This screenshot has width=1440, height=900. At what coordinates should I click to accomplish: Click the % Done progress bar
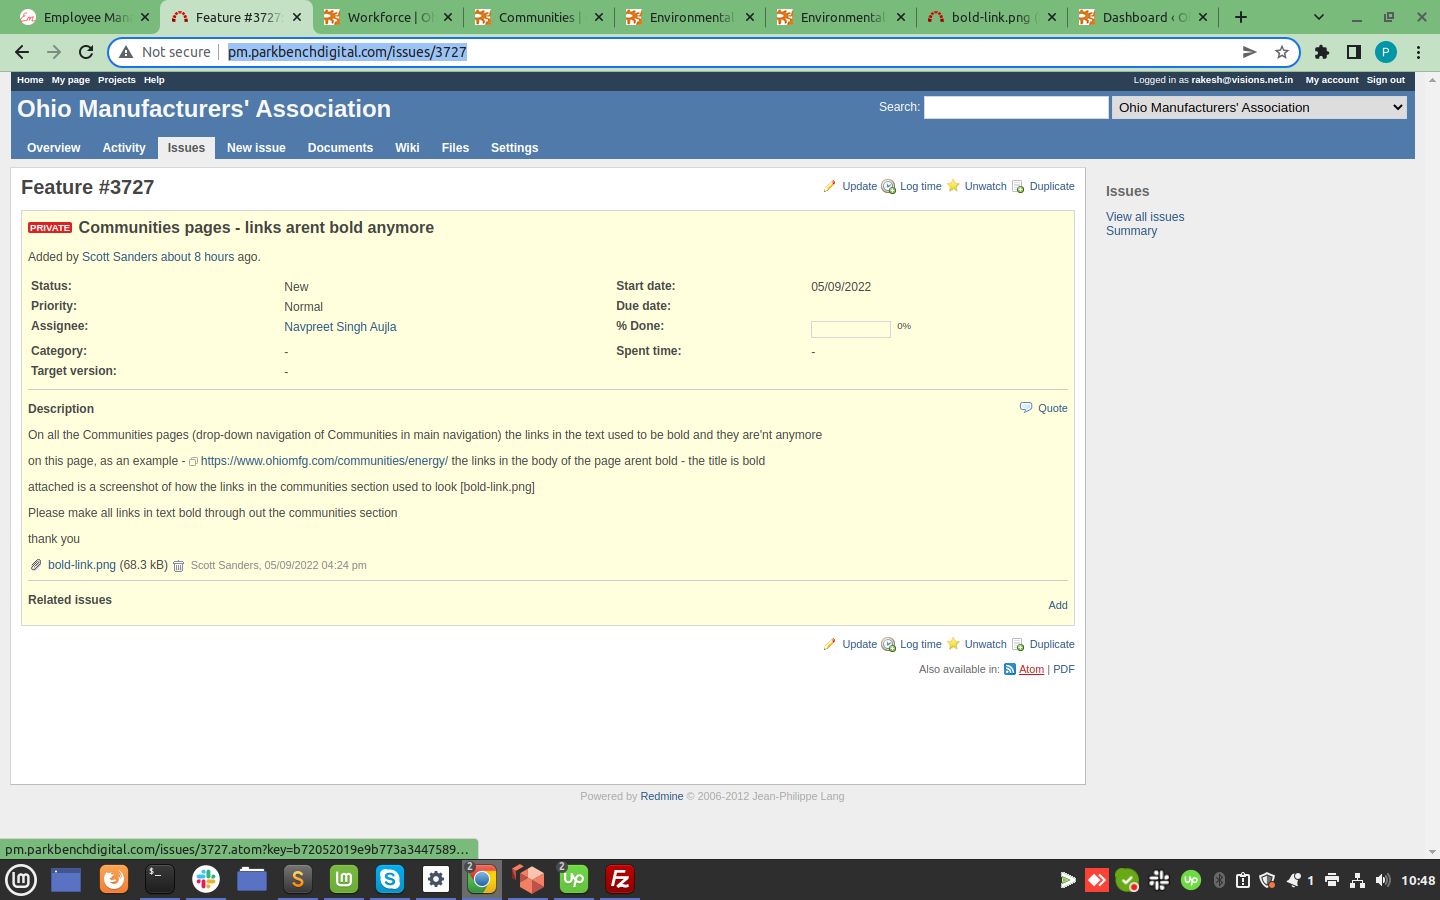(x=850, y=329)
